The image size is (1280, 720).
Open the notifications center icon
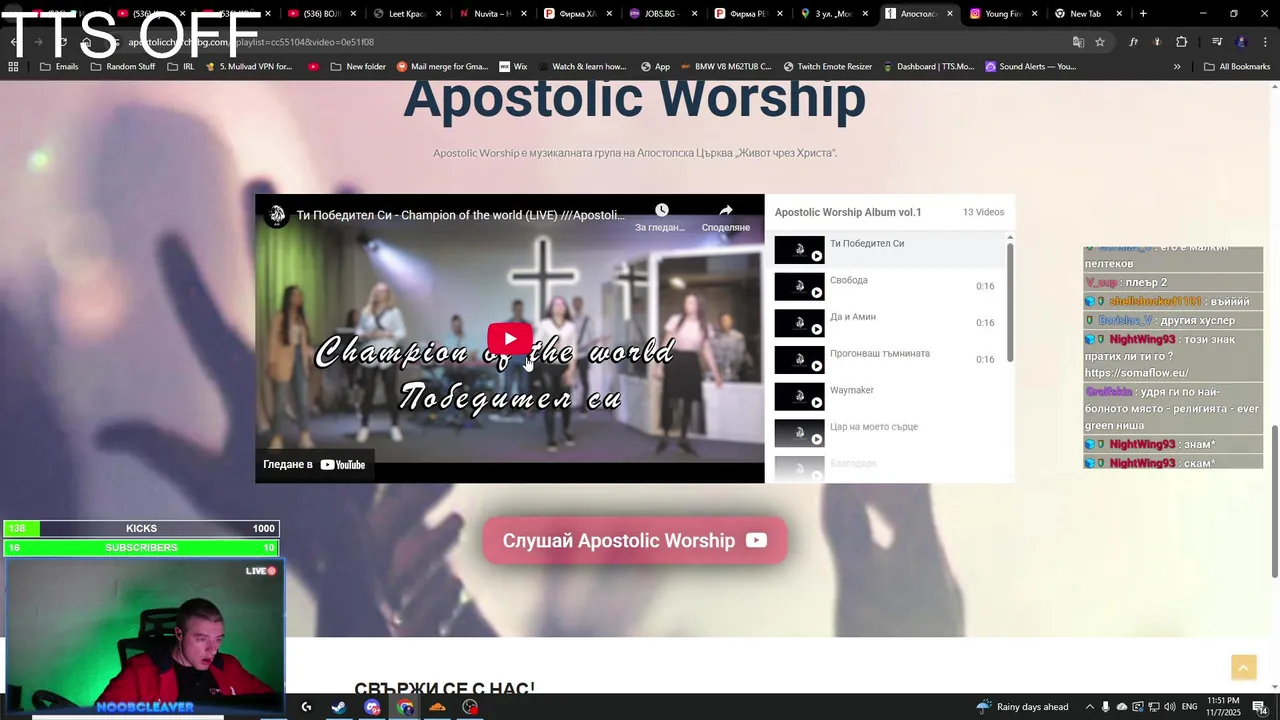tap(1259, 707)
